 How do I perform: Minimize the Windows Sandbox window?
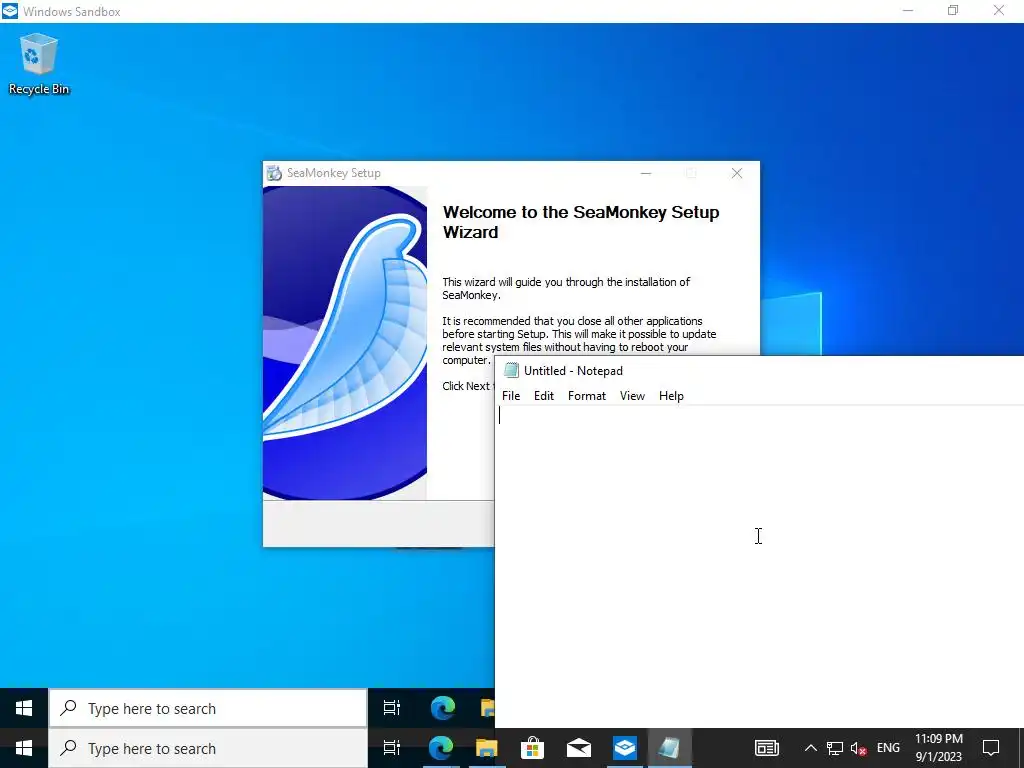pyautogui.click(x=908, y=10)
